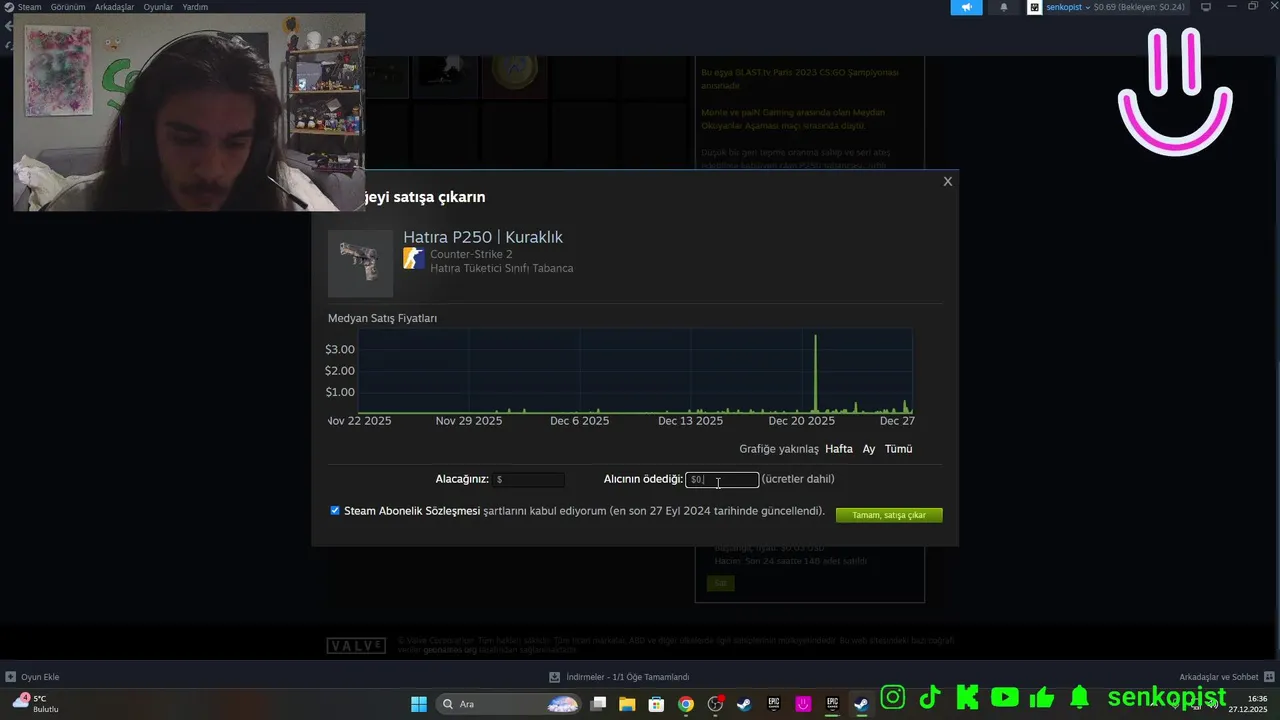Click the Steam logo in menu bar
The width and height of the screenshot is (1280, 720).
click(9, 7)
